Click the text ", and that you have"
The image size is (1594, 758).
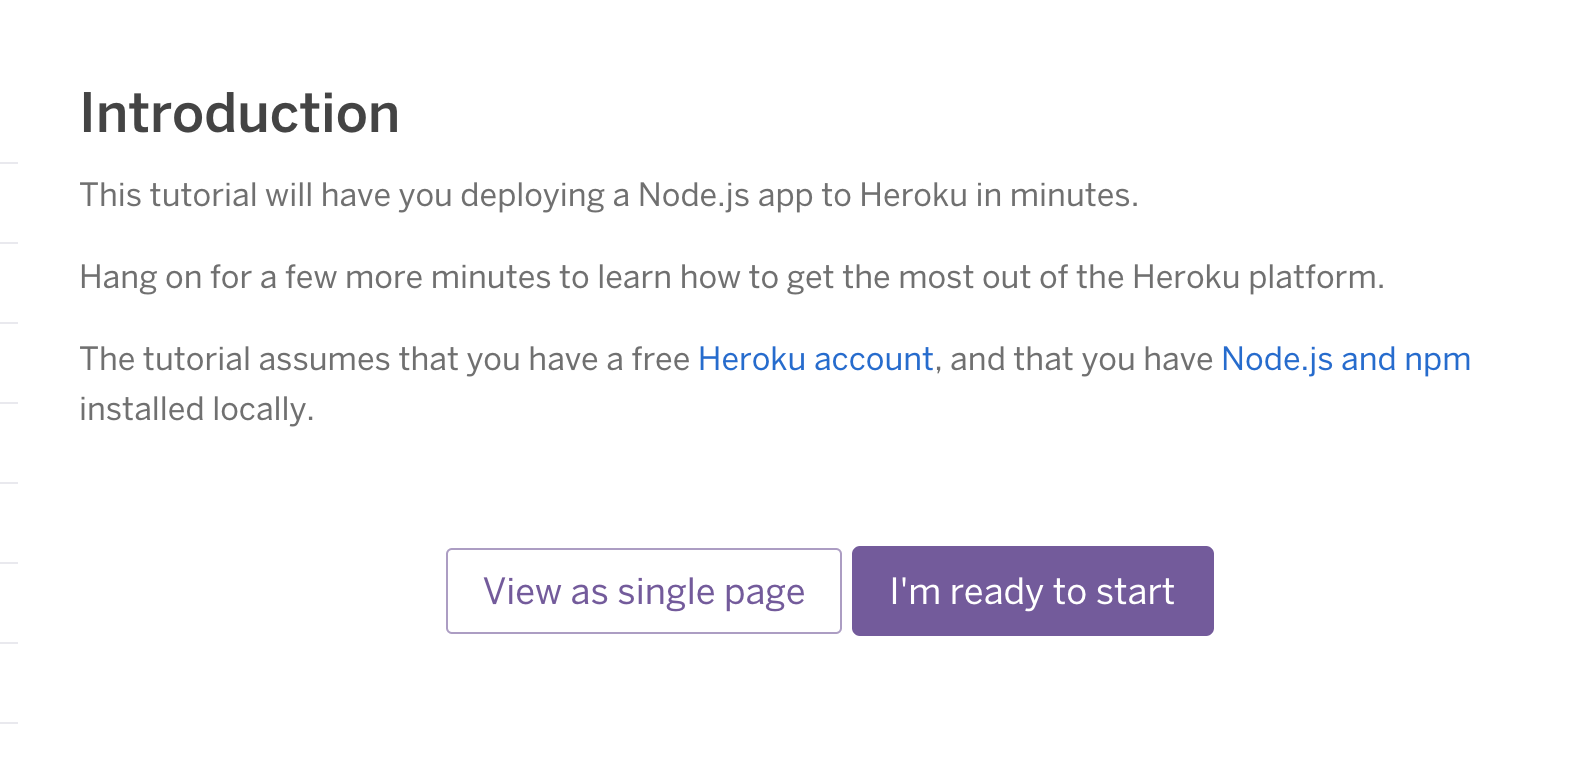click(x=1074, y=359)
